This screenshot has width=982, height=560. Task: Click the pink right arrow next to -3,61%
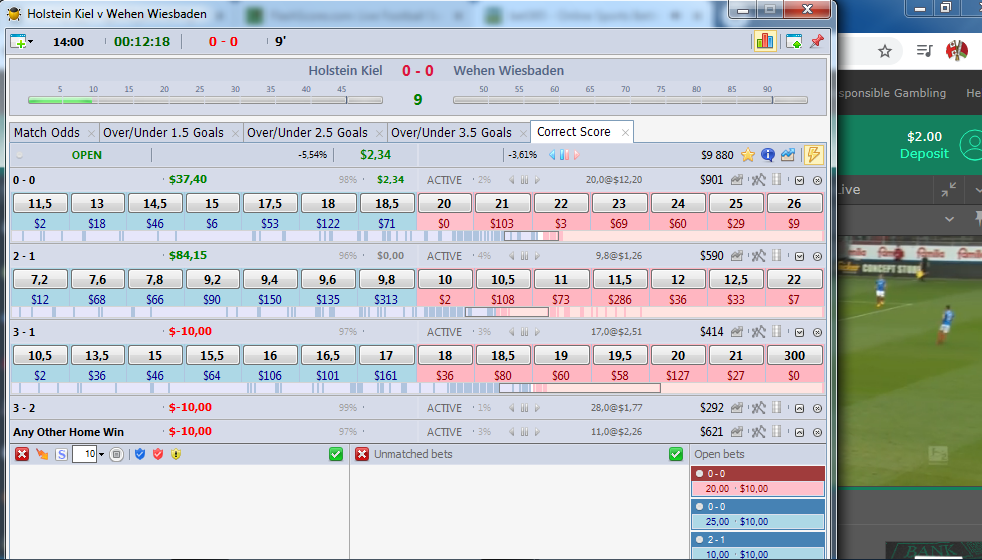point(576,155)
